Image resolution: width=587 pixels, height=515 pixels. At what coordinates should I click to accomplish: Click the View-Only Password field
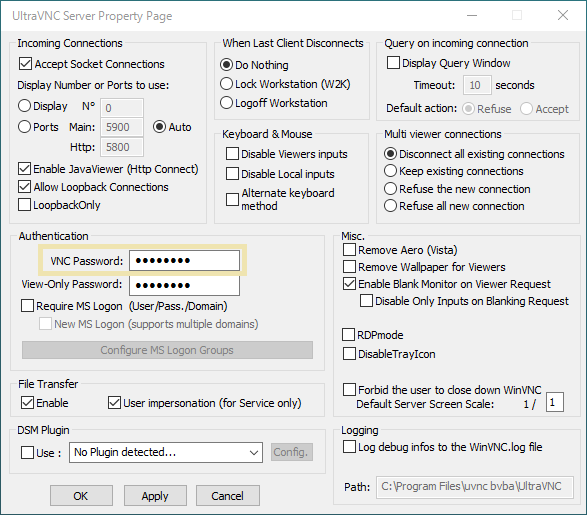185,286
